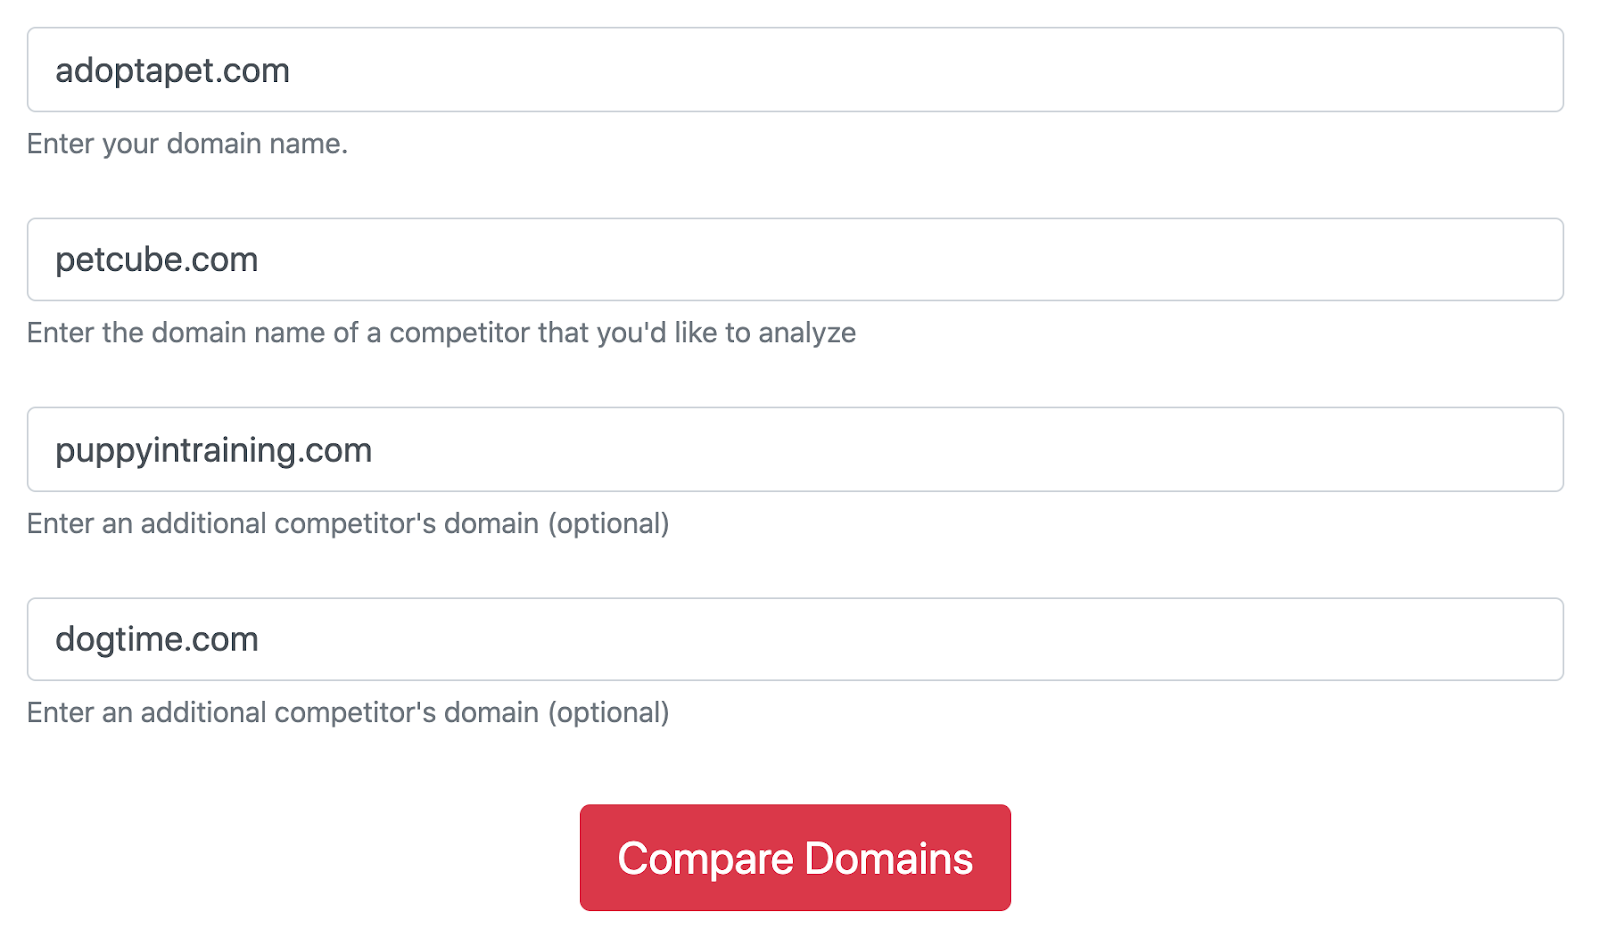
Task: Click on the petcube.com text
Action: [157, 260]
